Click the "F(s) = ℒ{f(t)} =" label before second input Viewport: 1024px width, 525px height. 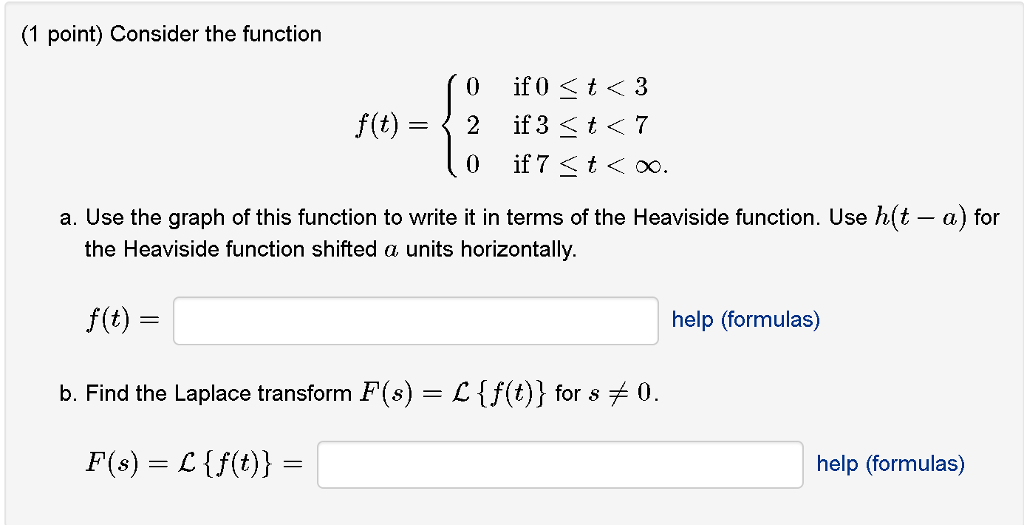pos(194,465)
